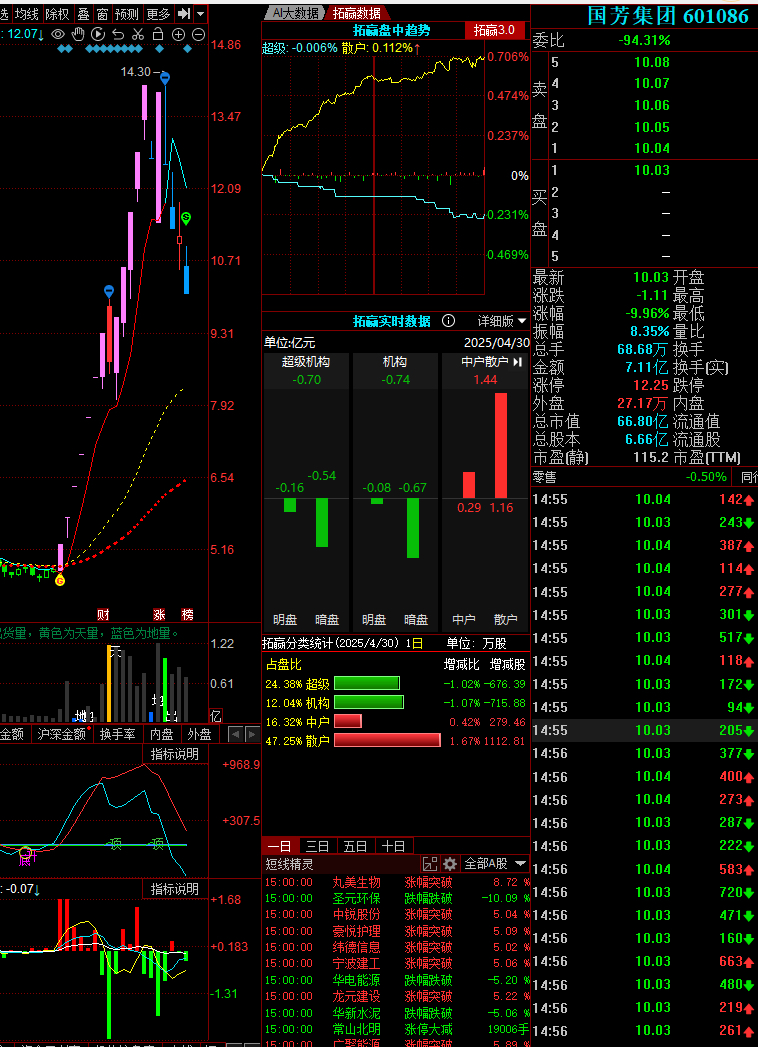Select the 金额 indicator tab
758x1047 pixels.
[11, 735]
